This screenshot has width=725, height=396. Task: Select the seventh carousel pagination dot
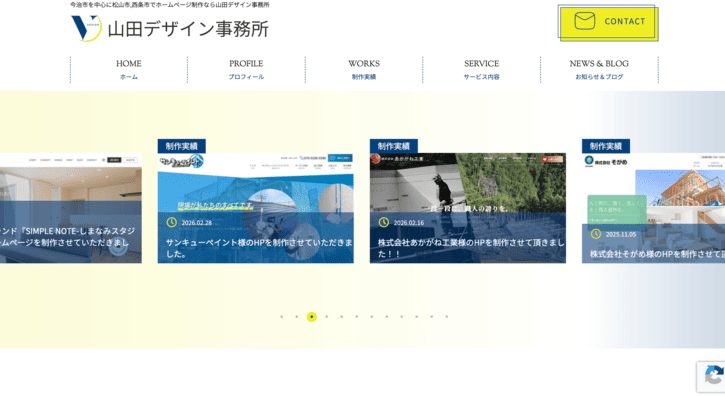click(372, 317)
